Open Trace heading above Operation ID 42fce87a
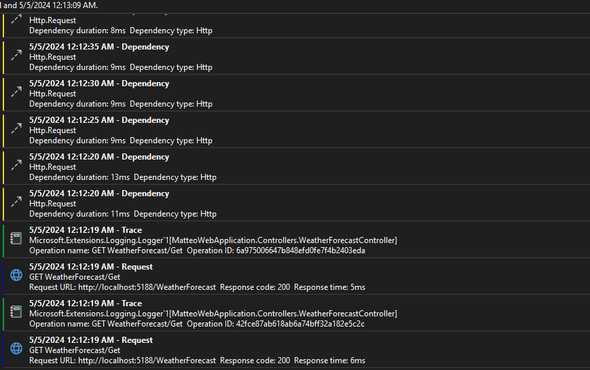This screenshot has height=370, width=590. click(x=85, y=303)
